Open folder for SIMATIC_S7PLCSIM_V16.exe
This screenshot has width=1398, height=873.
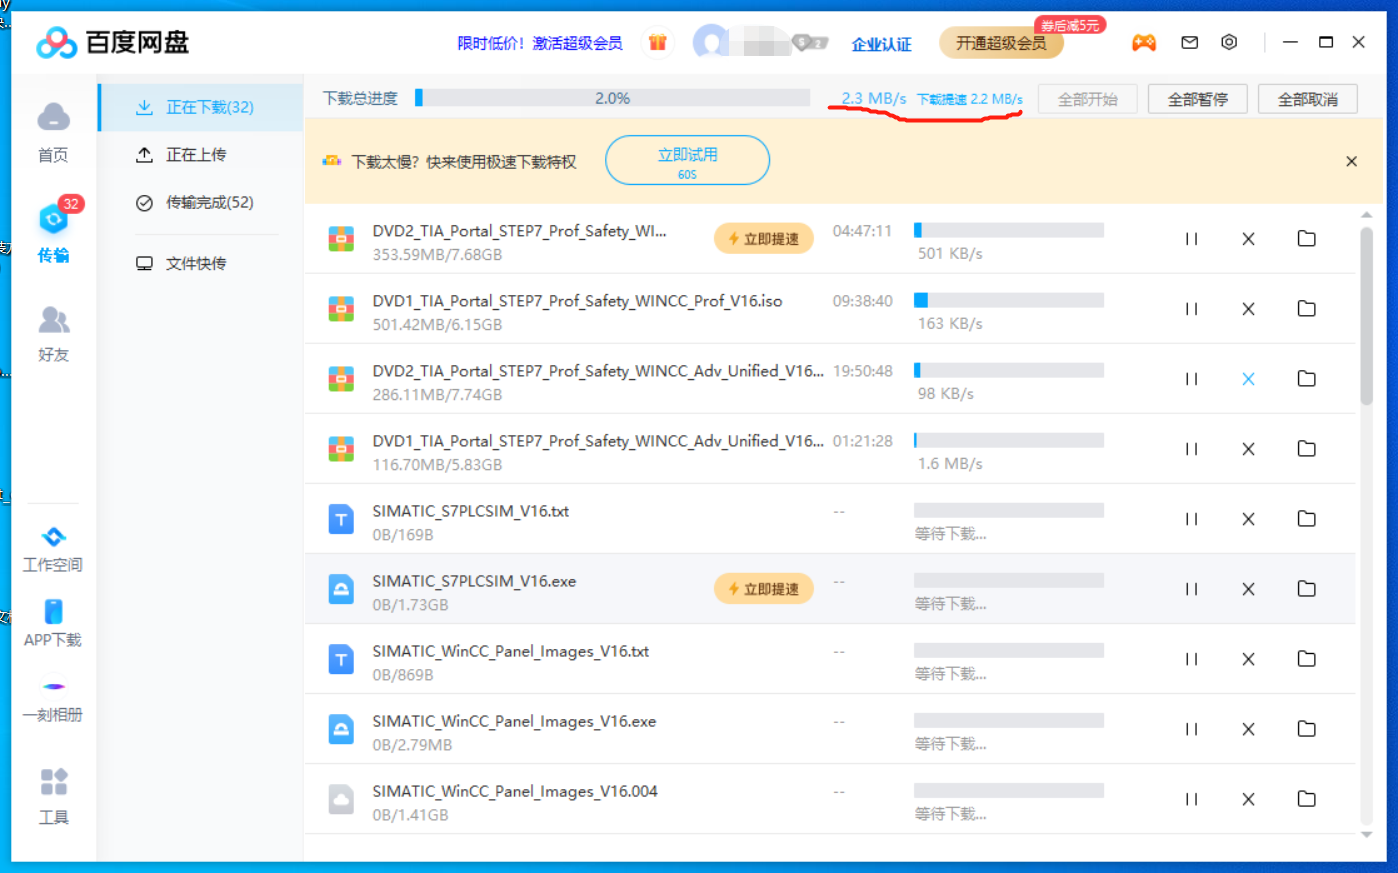1306,589
